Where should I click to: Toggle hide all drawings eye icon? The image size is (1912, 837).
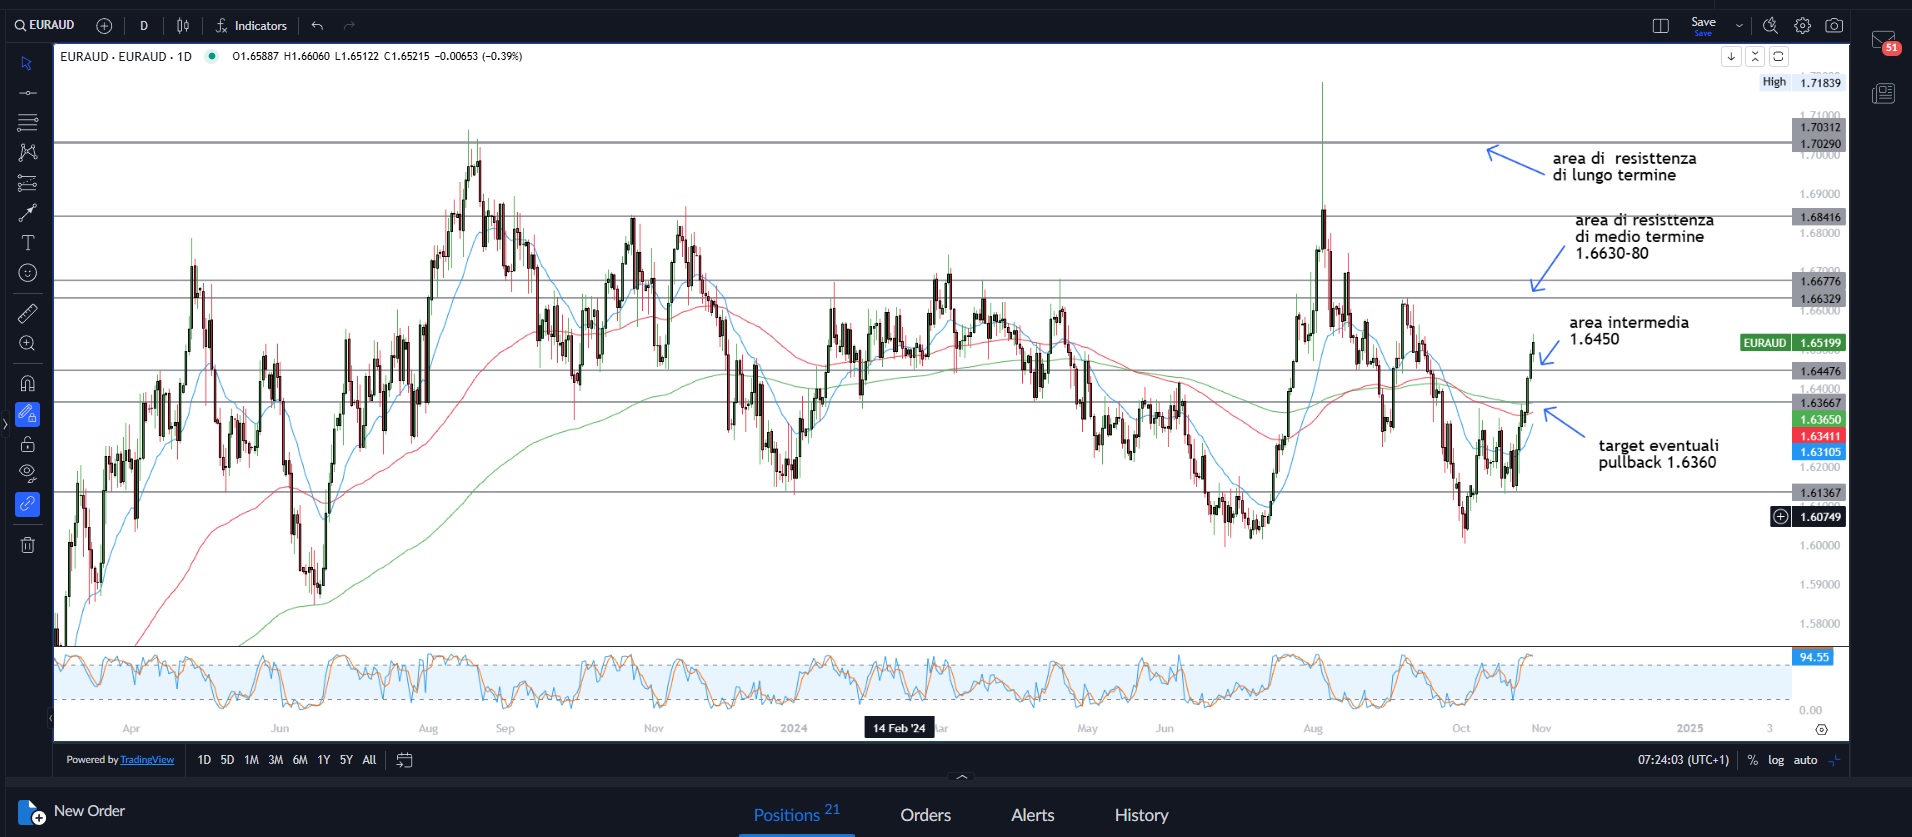[27, 474]
